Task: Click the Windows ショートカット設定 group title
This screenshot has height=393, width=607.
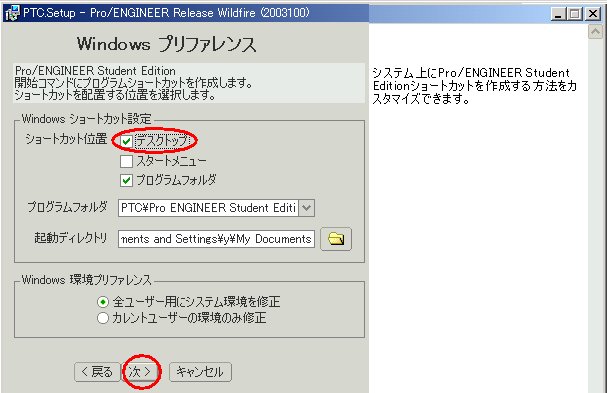Action: (86, 119)
